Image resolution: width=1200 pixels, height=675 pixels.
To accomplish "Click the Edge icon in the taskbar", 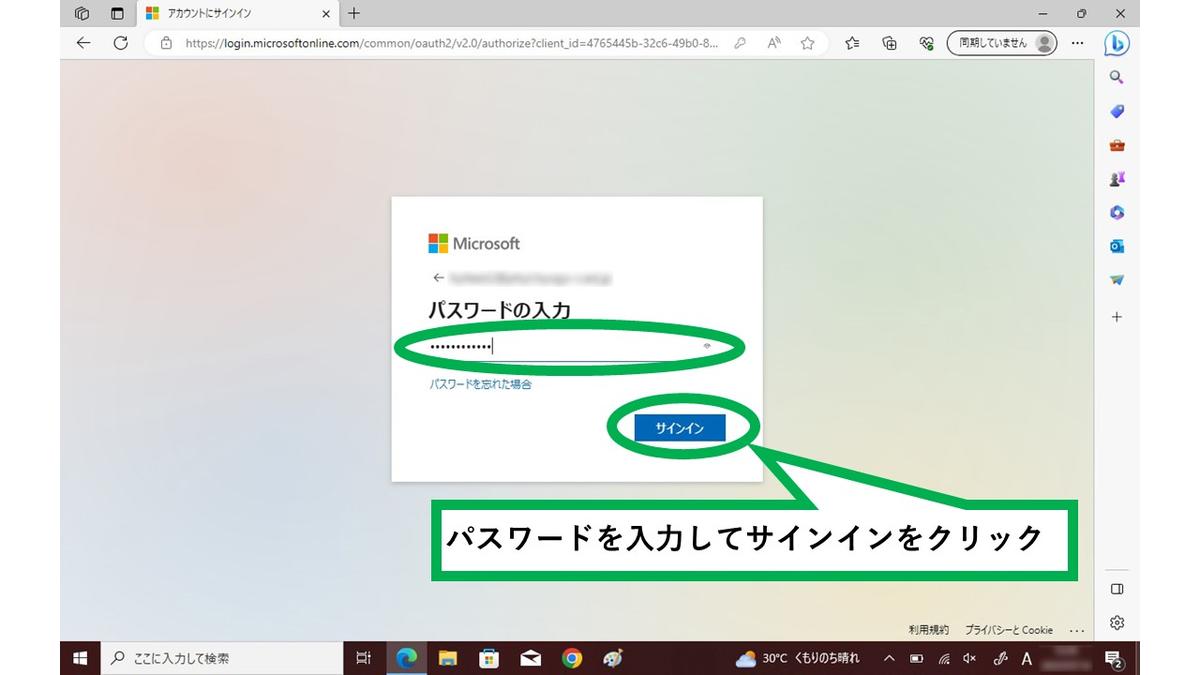I will [x=406, y=658].
